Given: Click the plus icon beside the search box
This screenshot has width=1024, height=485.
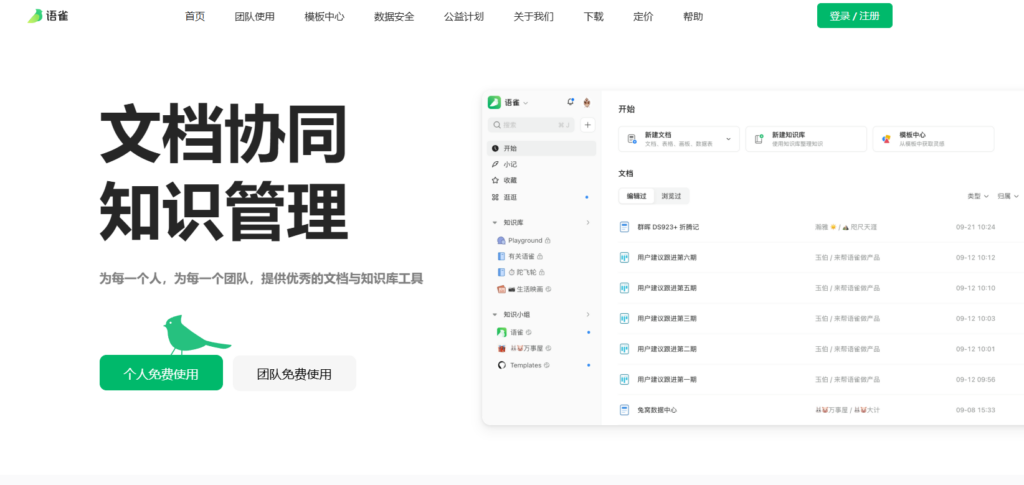Looking at the screenshot, I should [587, 125].
